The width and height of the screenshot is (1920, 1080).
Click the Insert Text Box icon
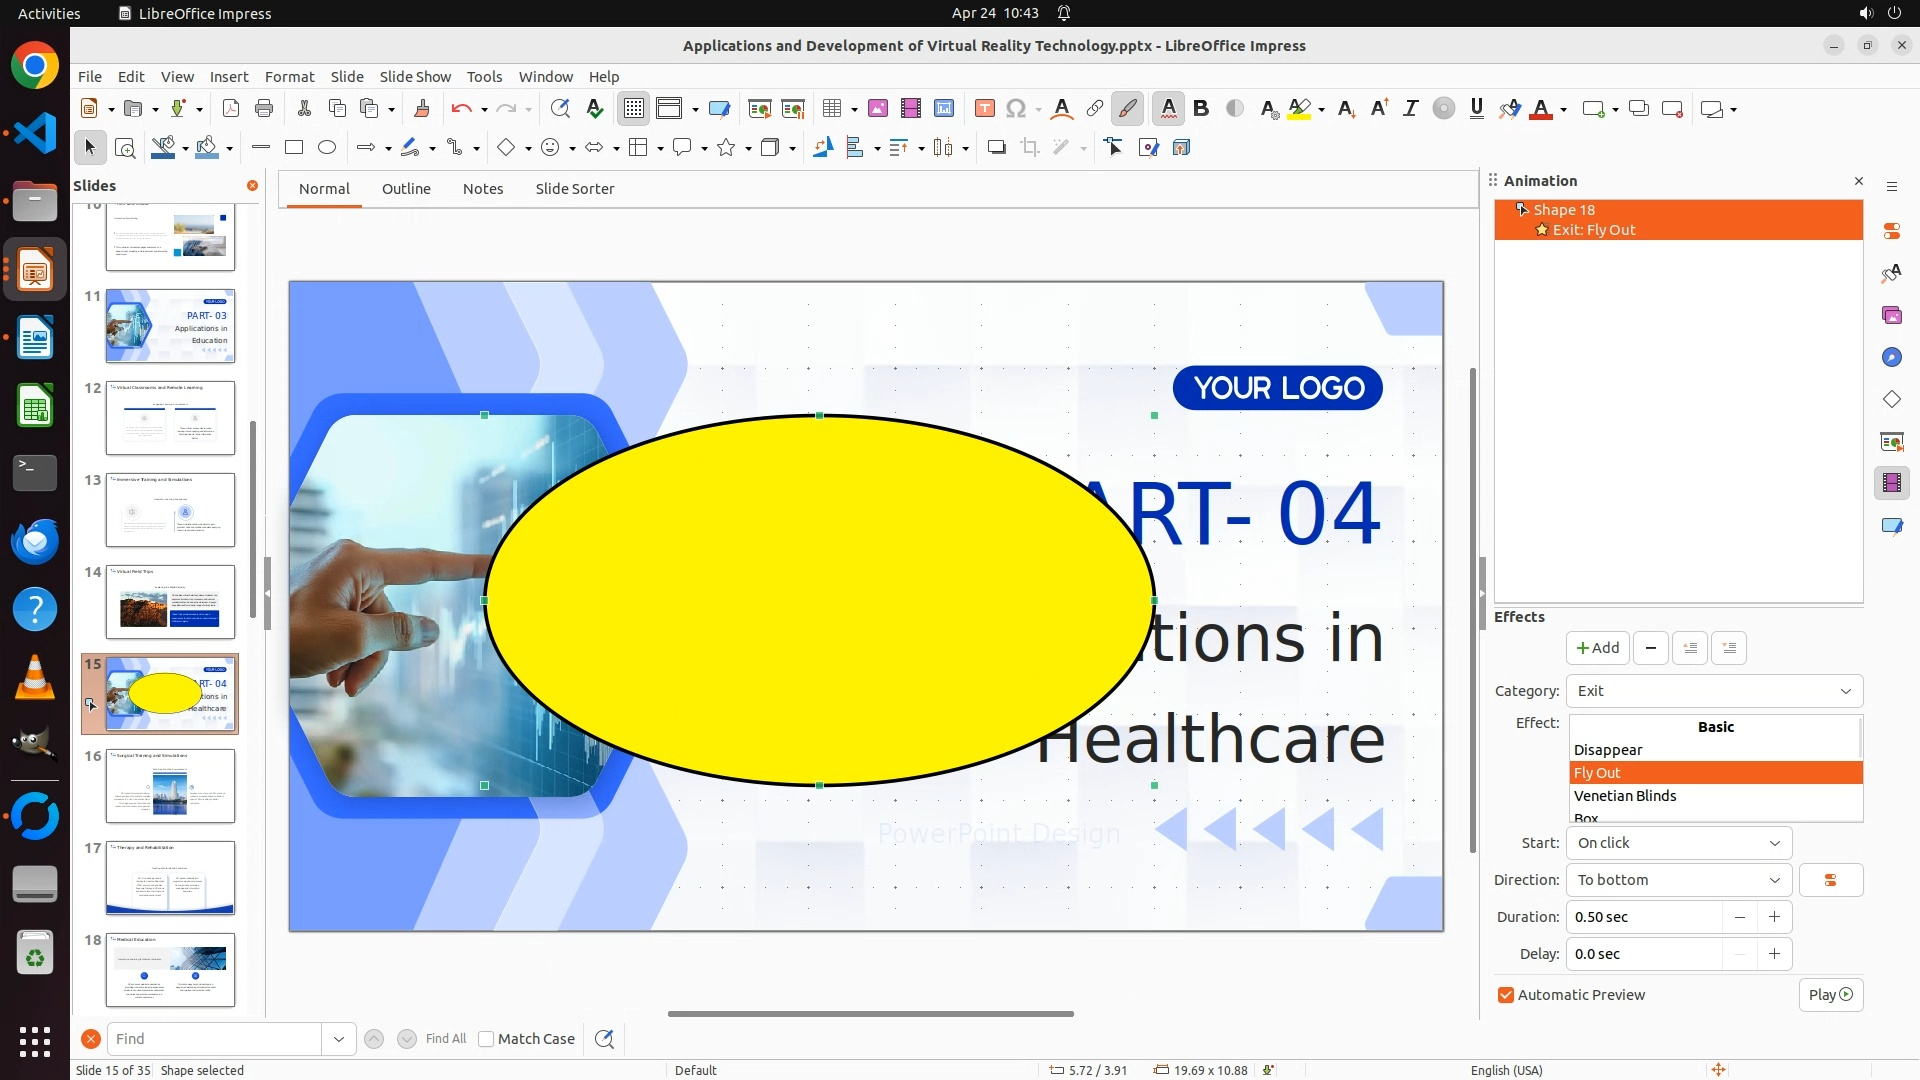[984, 109]
